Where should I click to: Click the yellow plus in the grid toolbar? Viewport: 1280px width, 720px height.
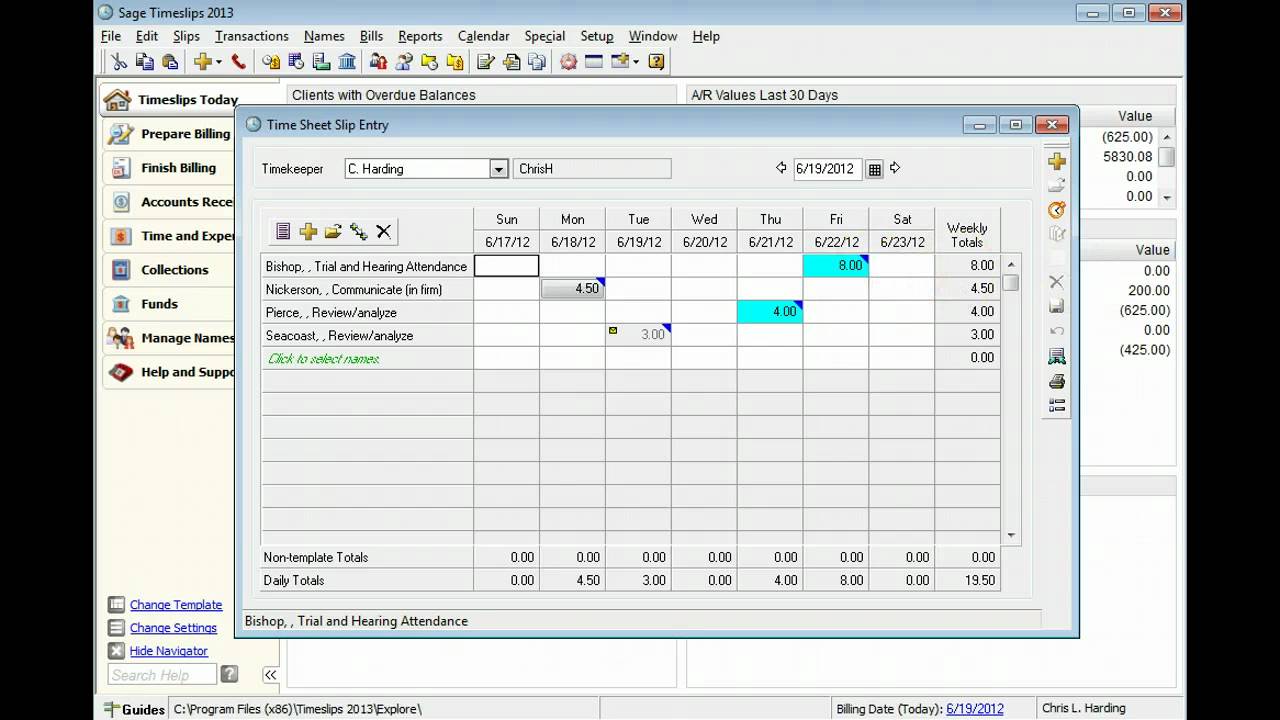pos(308,231)
